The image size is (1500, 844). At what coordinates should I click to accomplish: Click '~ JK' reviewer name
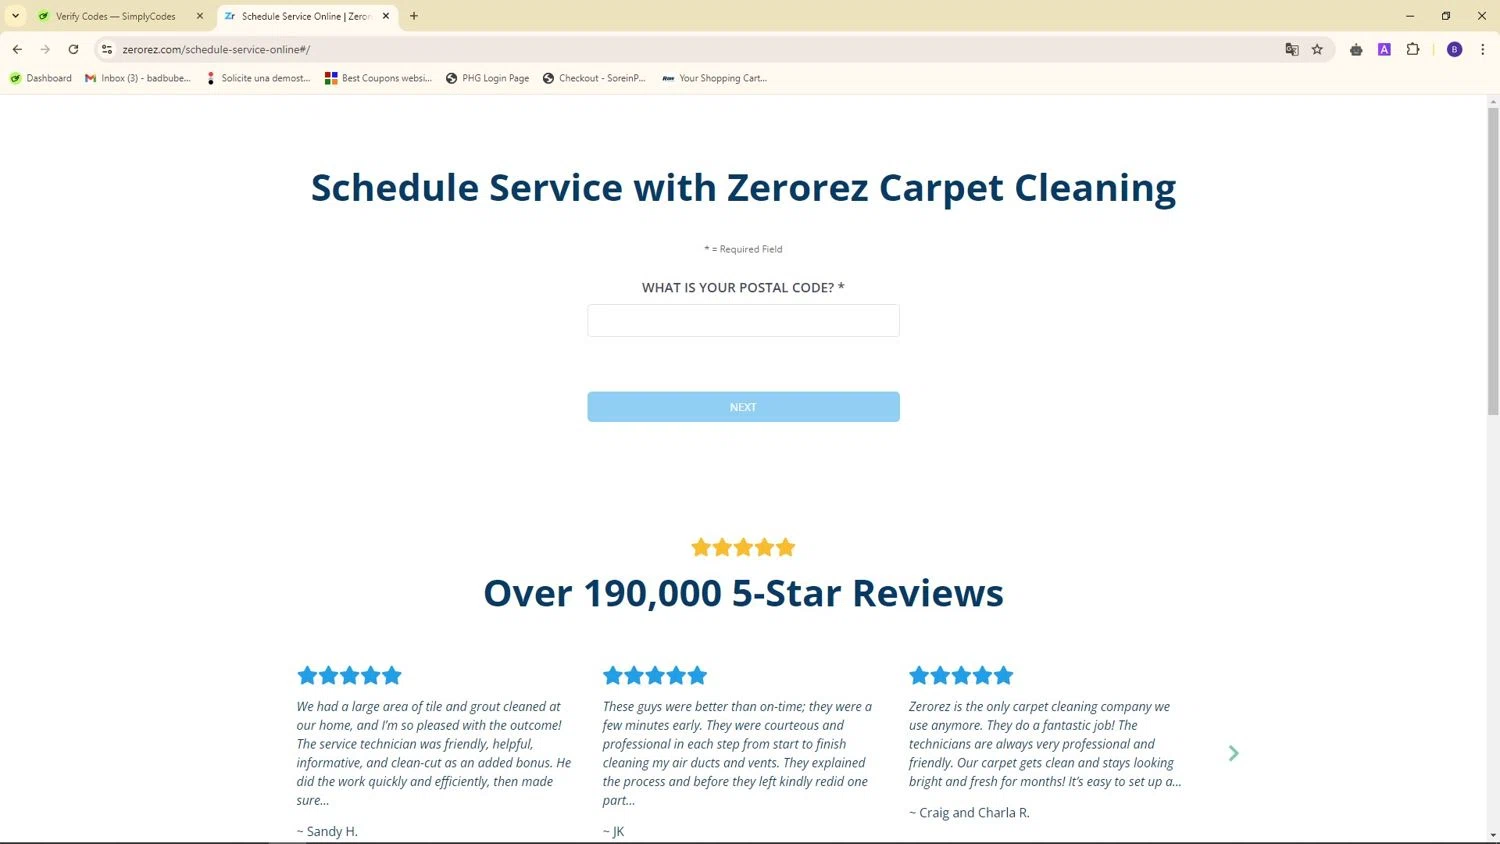pos(613,831)
